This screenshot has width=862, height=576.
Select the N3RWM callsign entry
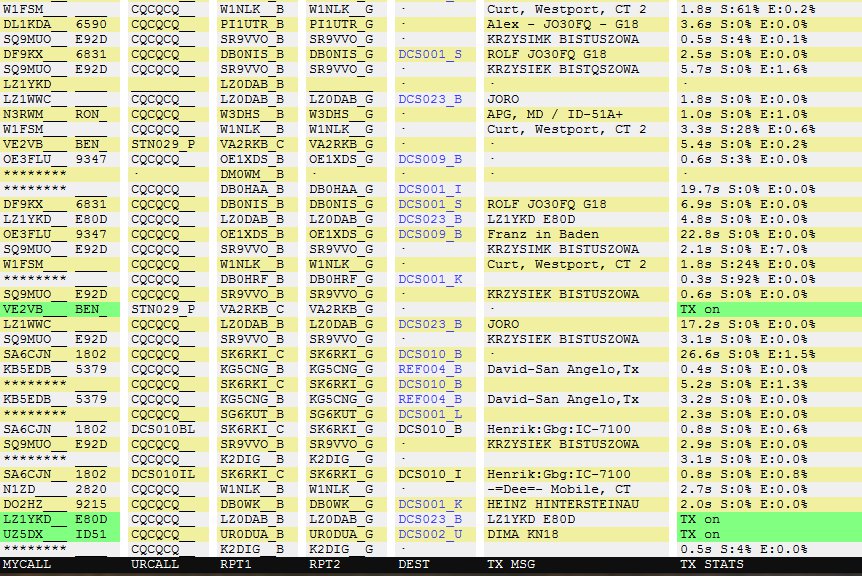[27, 114]
